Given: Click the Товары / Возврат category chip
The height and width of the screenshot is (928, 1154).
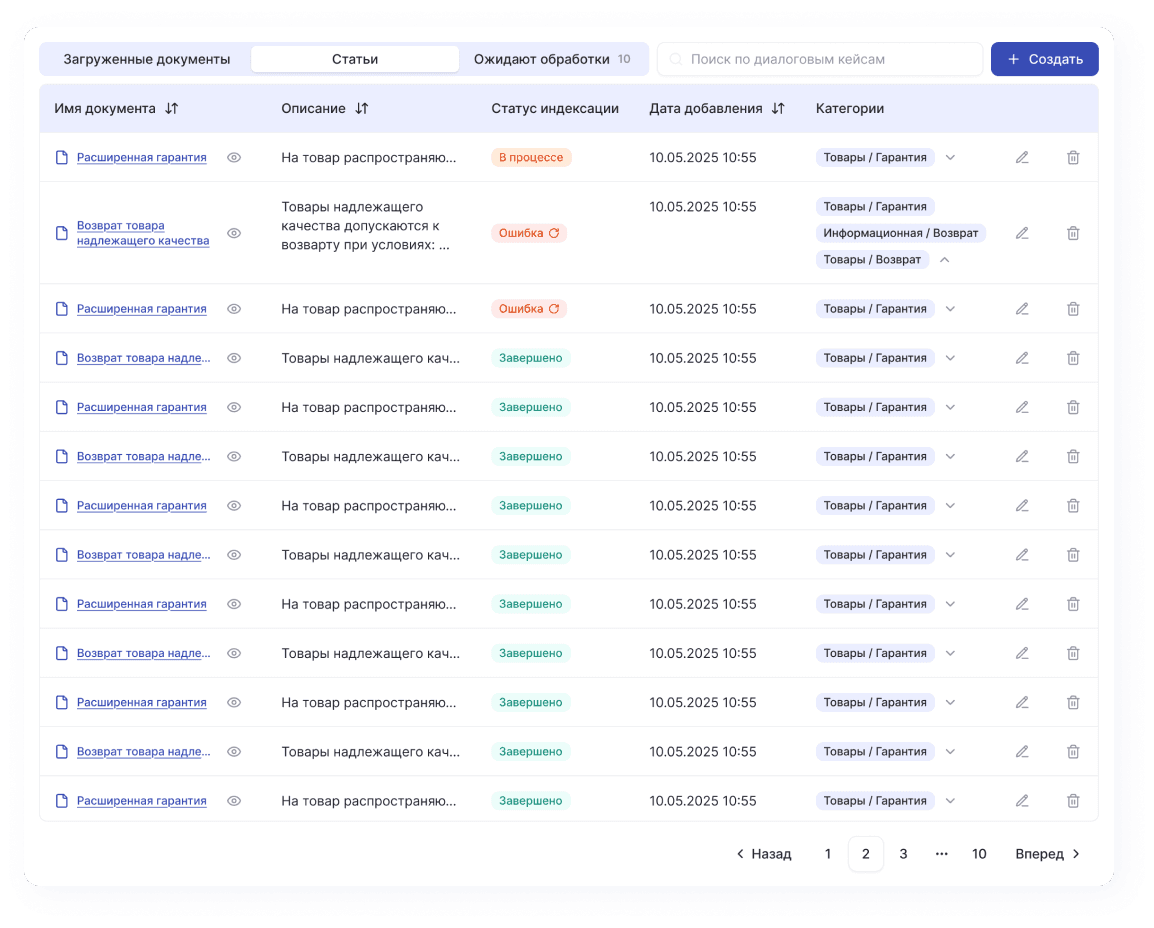Looking at the screenshot, I should tap(872, 260).
